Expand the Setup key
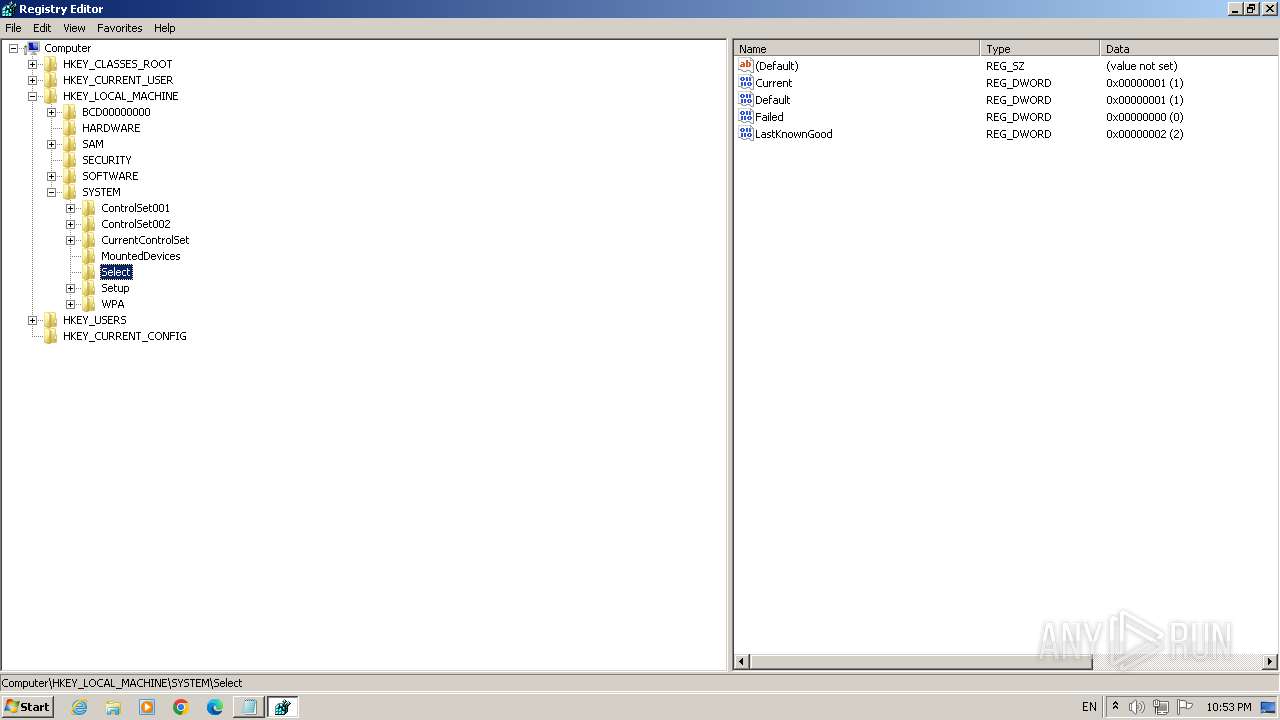This screenshot has width=1280, height=720. coord(71,288)
